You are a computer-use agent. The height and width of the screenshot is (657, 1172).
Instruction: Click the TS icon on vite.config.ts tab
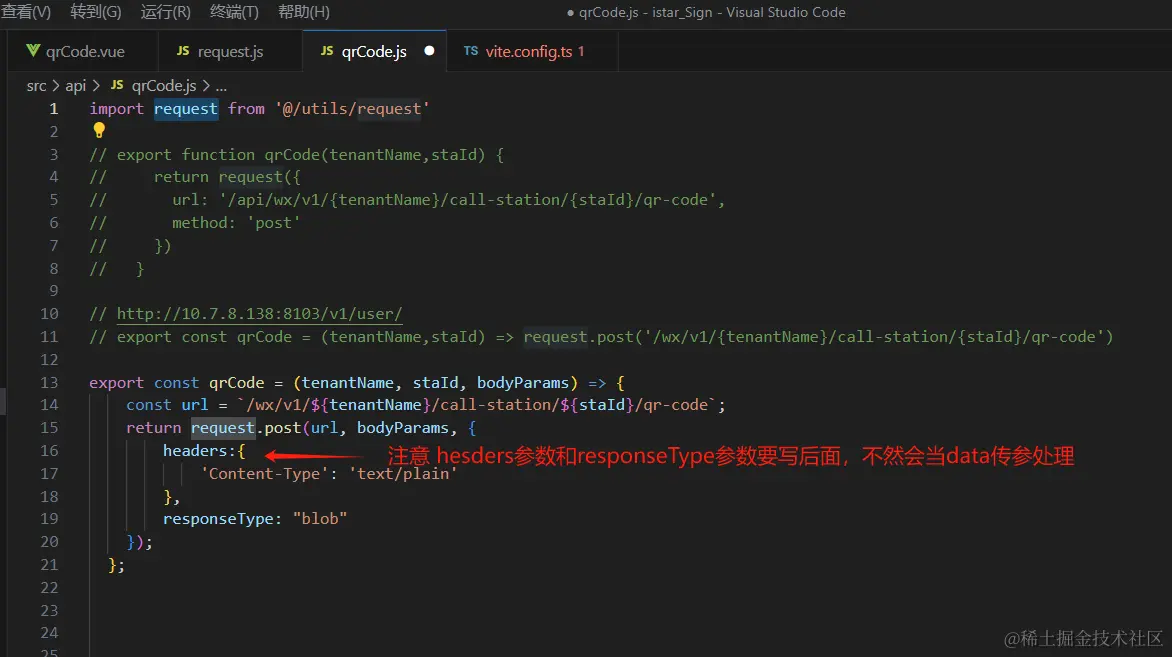tap(471, 51)
